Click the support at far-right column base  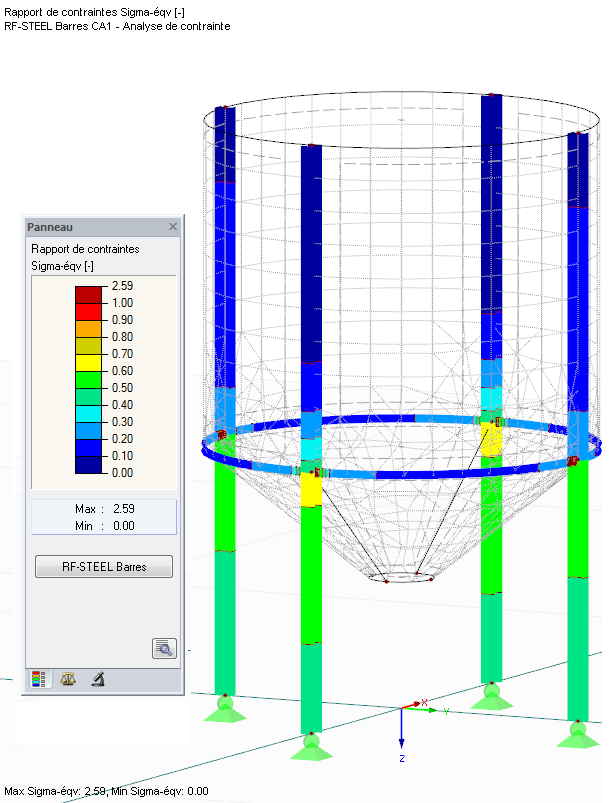(x=578, y=734)
